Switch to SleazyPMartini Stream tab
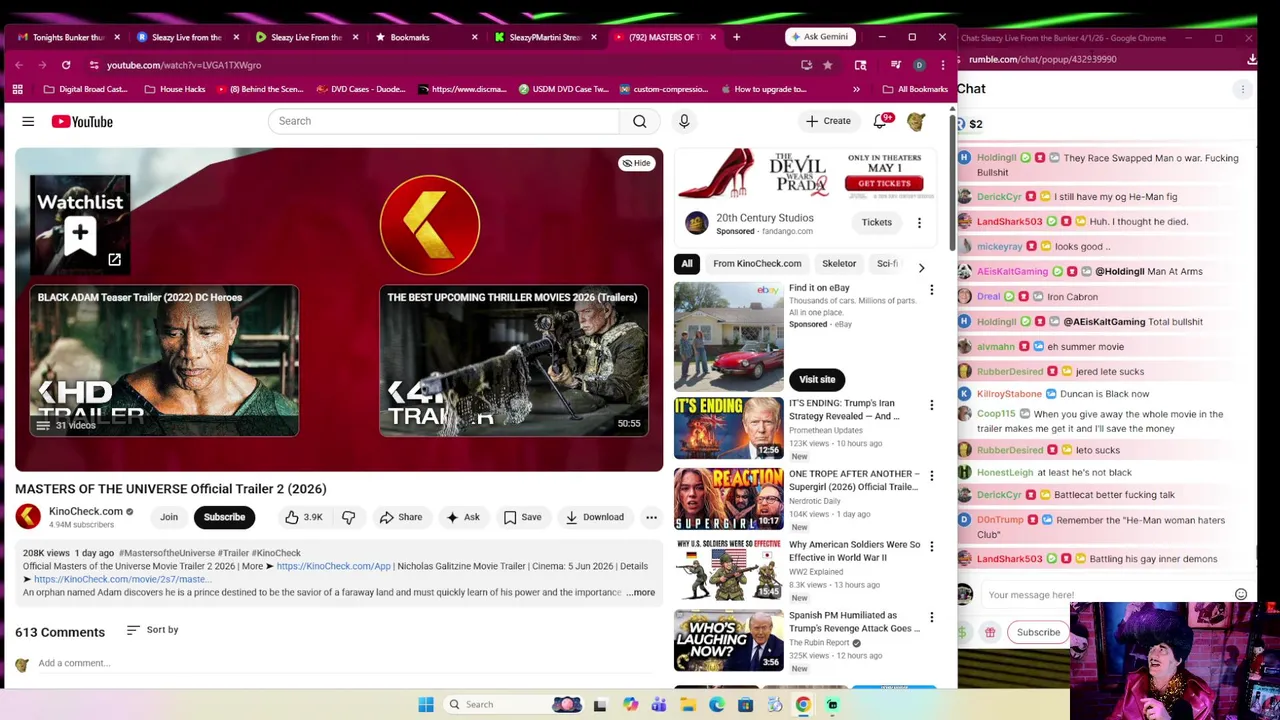The height and width of the screenshot is (720, 1280). (x=543, y=38)
